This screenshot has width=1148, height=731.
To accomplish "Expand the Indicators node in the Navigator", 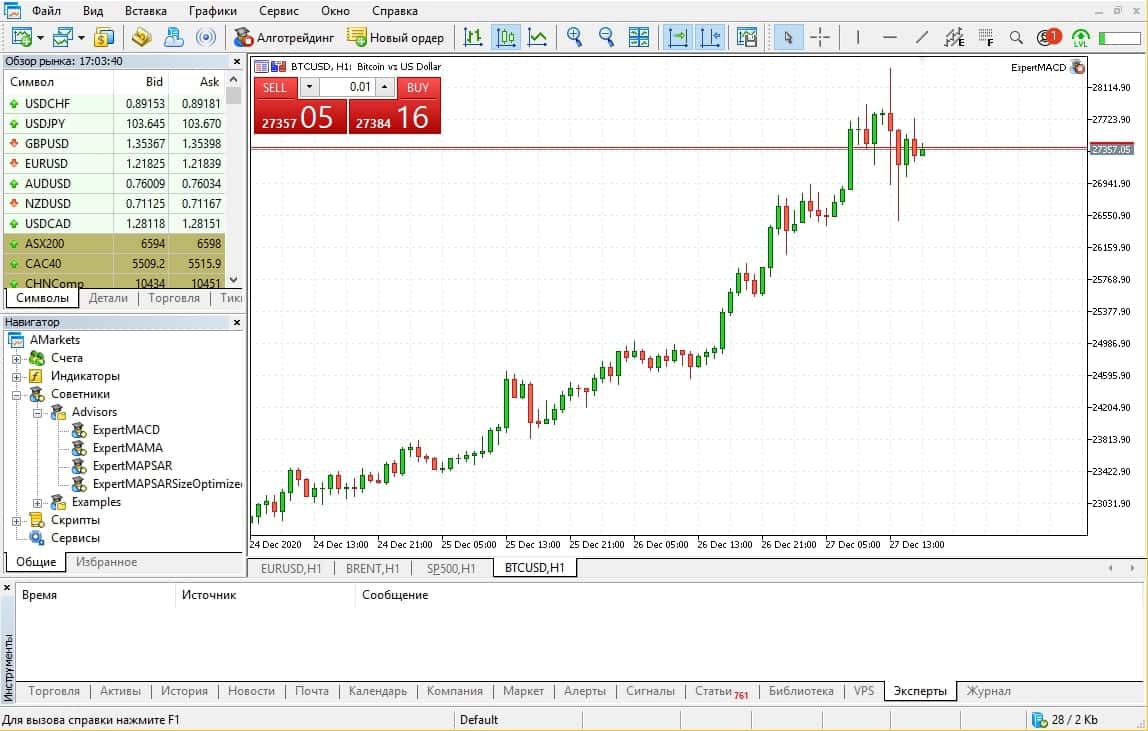I will click(x=16, y=377).
